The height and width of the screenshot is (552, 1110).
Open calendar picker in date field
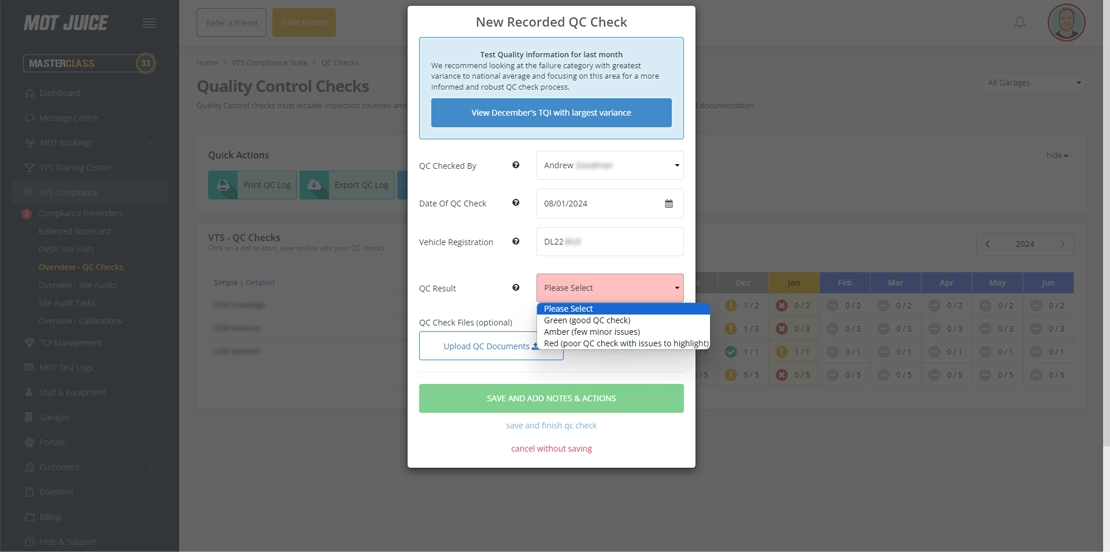[x=669, y=203]
